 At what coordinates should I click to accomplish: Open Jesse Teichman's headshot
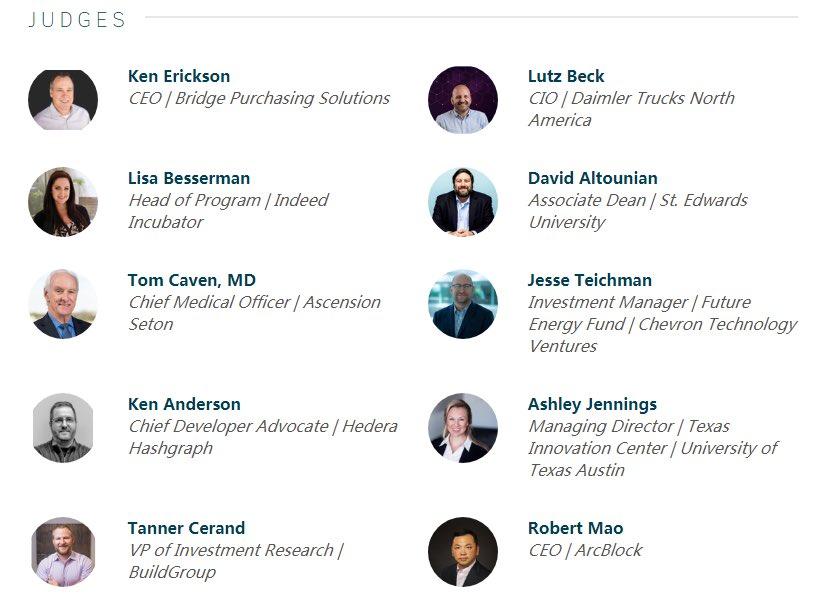(463, 304)
